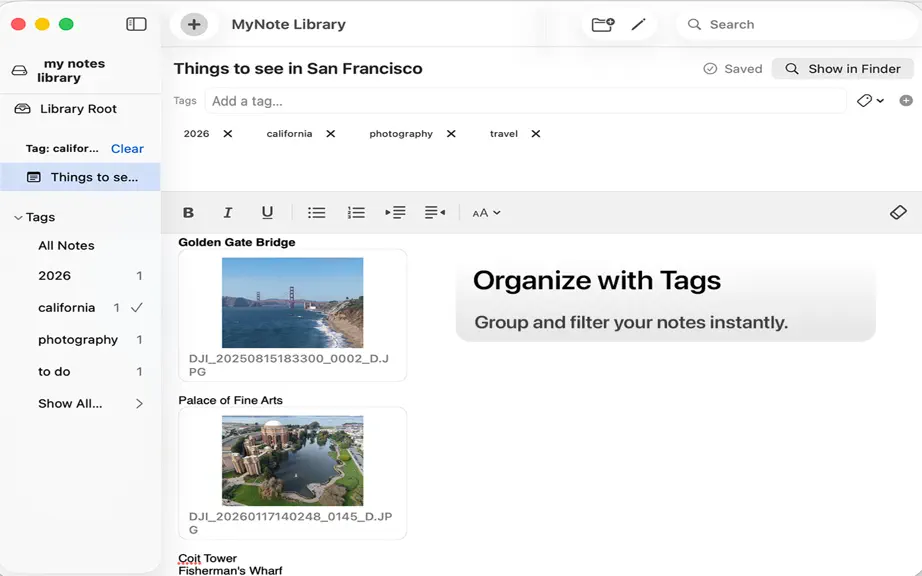Click Show in Finder button

pos(843,69)
